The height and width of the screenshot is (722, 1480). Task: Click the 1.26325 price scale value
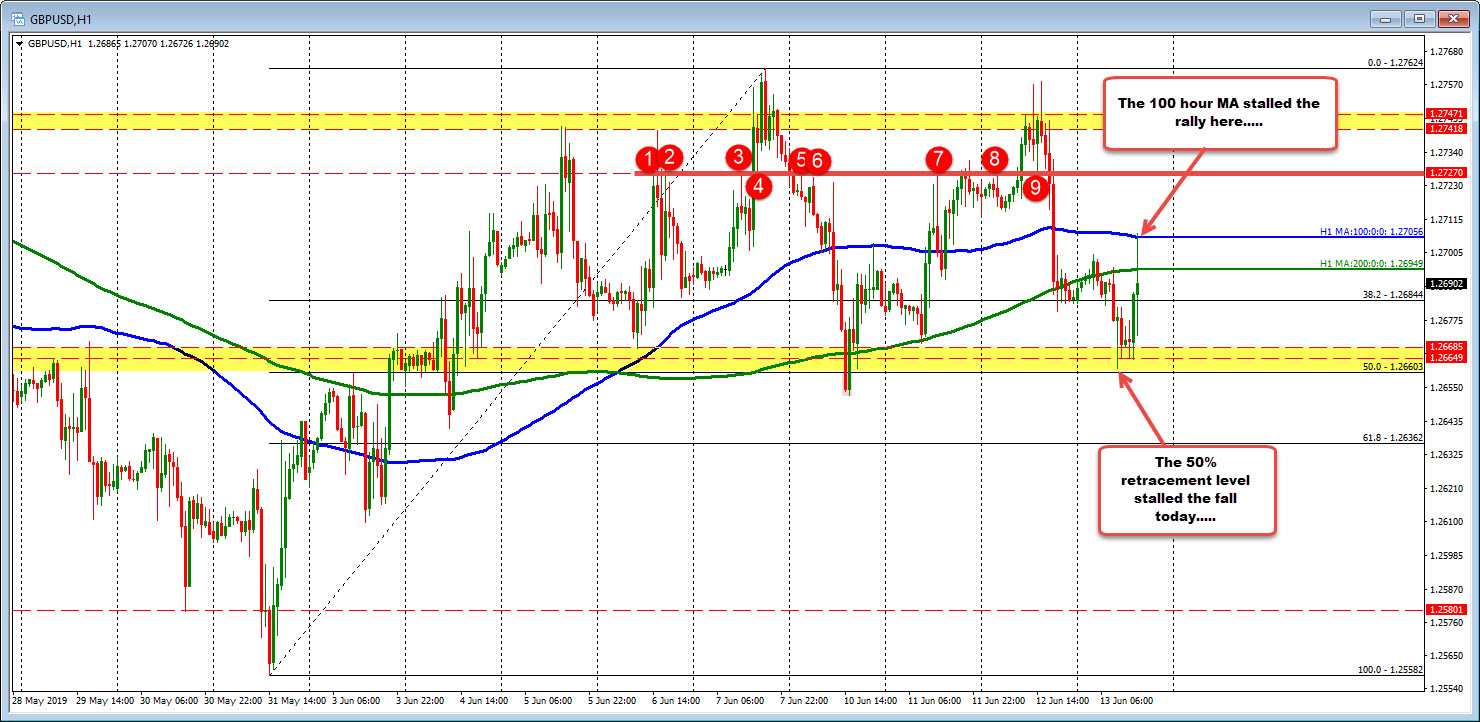pos(1446,454)
